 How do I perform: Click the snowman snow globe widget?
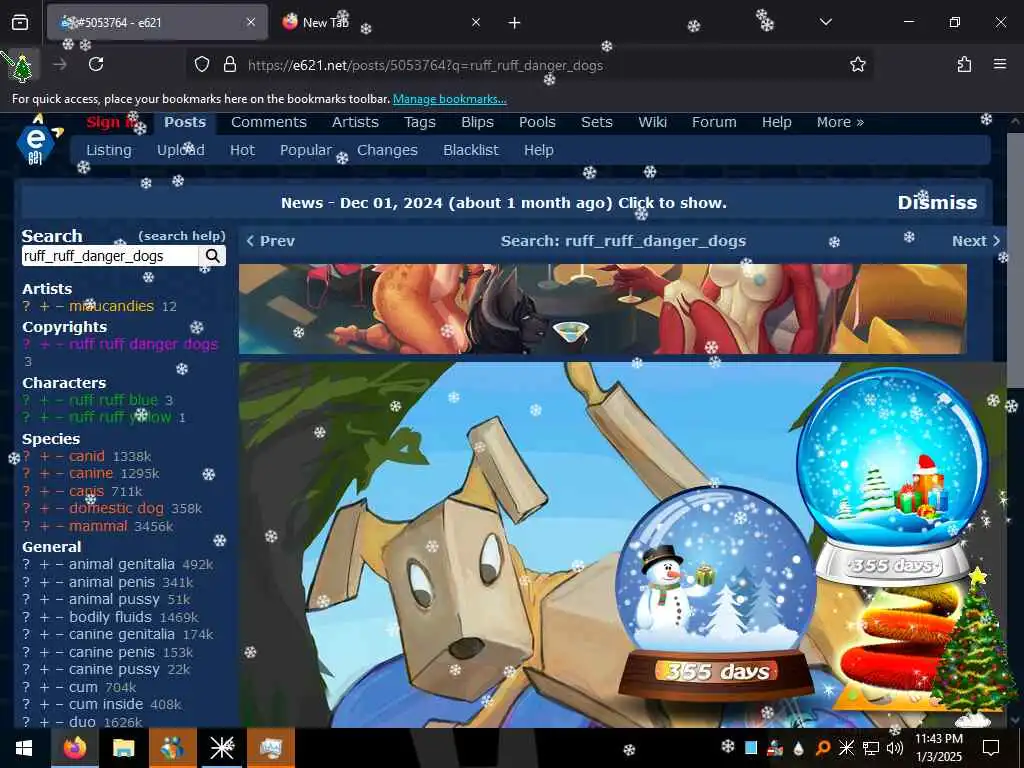[x=716, y=593]
